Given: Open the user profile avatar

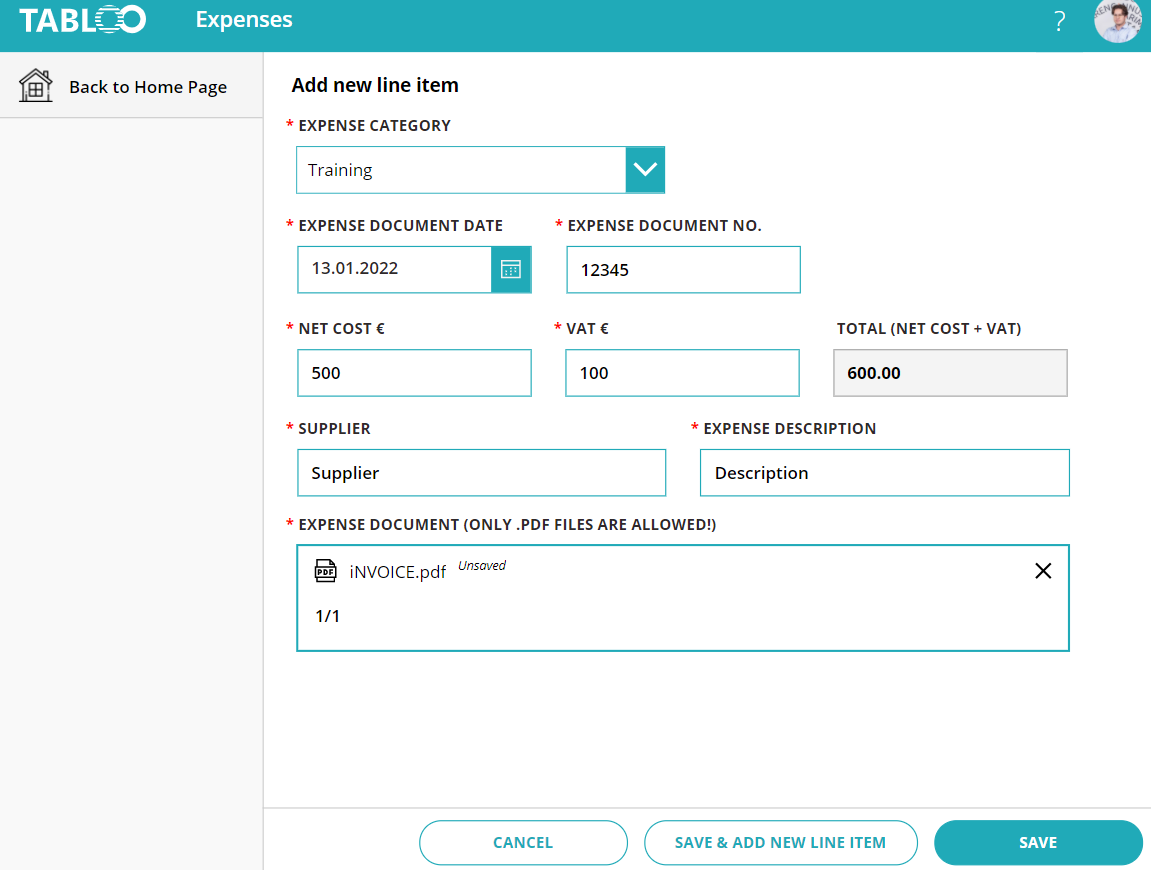Looking at the screenshot, I should [x=1117, y=21].
